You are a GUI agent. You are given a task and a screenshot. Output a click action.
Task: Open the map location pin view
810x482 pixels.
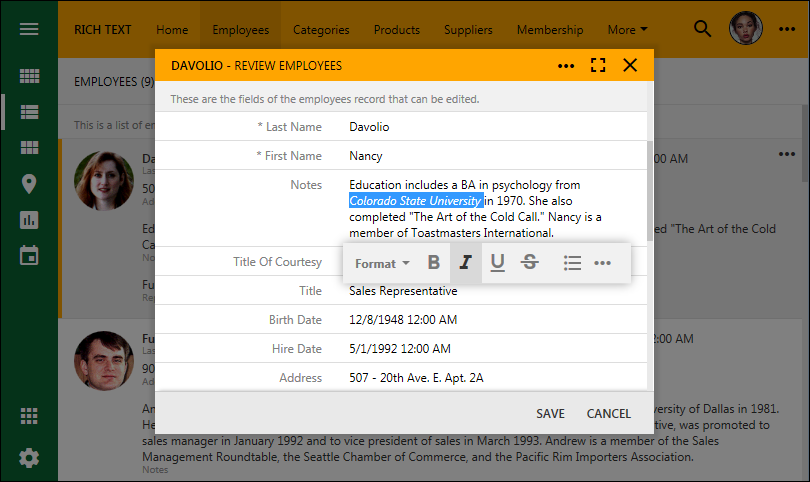pos(29,184)
